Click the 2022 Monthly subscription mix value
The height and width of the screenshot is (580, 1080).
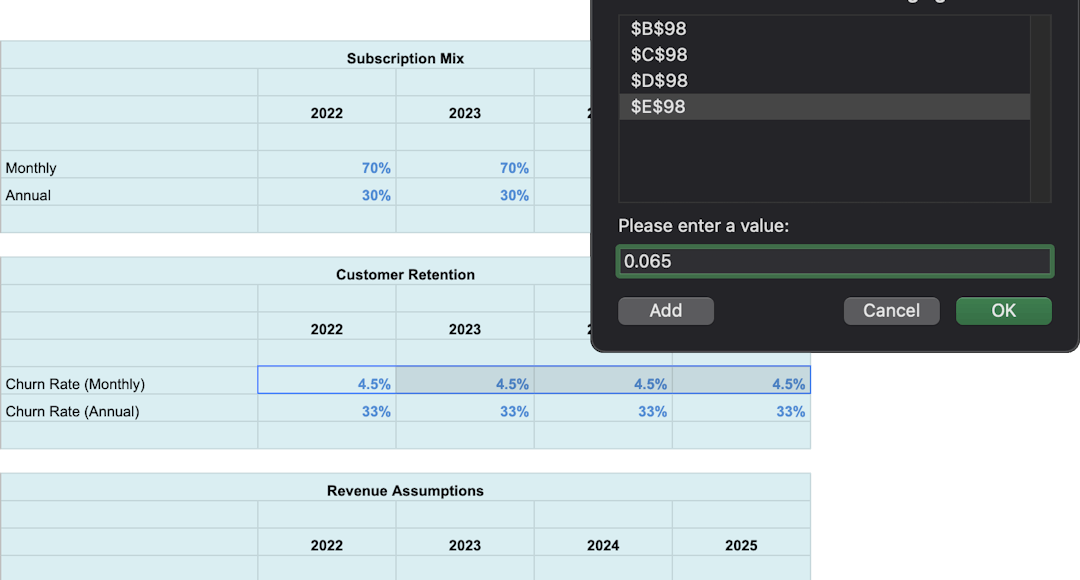327,168
